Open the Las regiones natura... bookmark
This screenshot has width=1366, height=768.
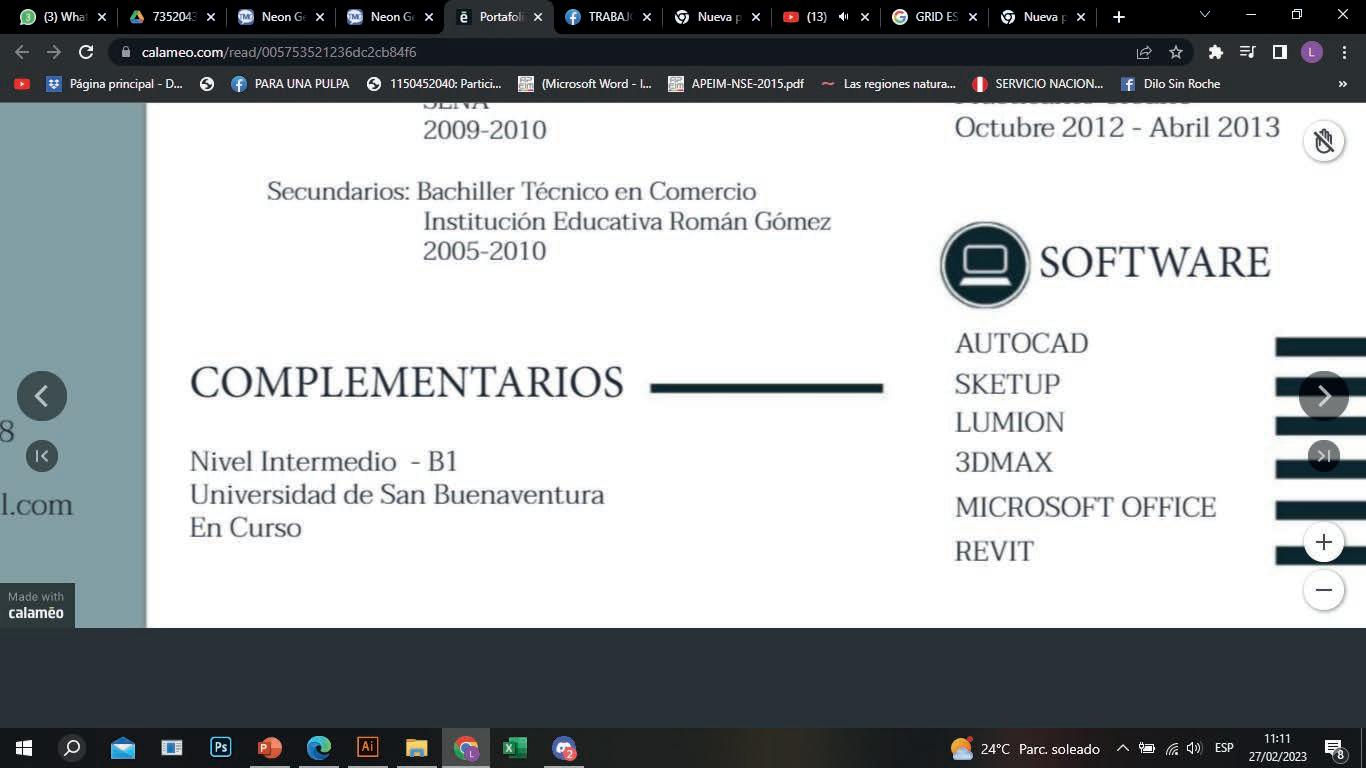point(888,84)
